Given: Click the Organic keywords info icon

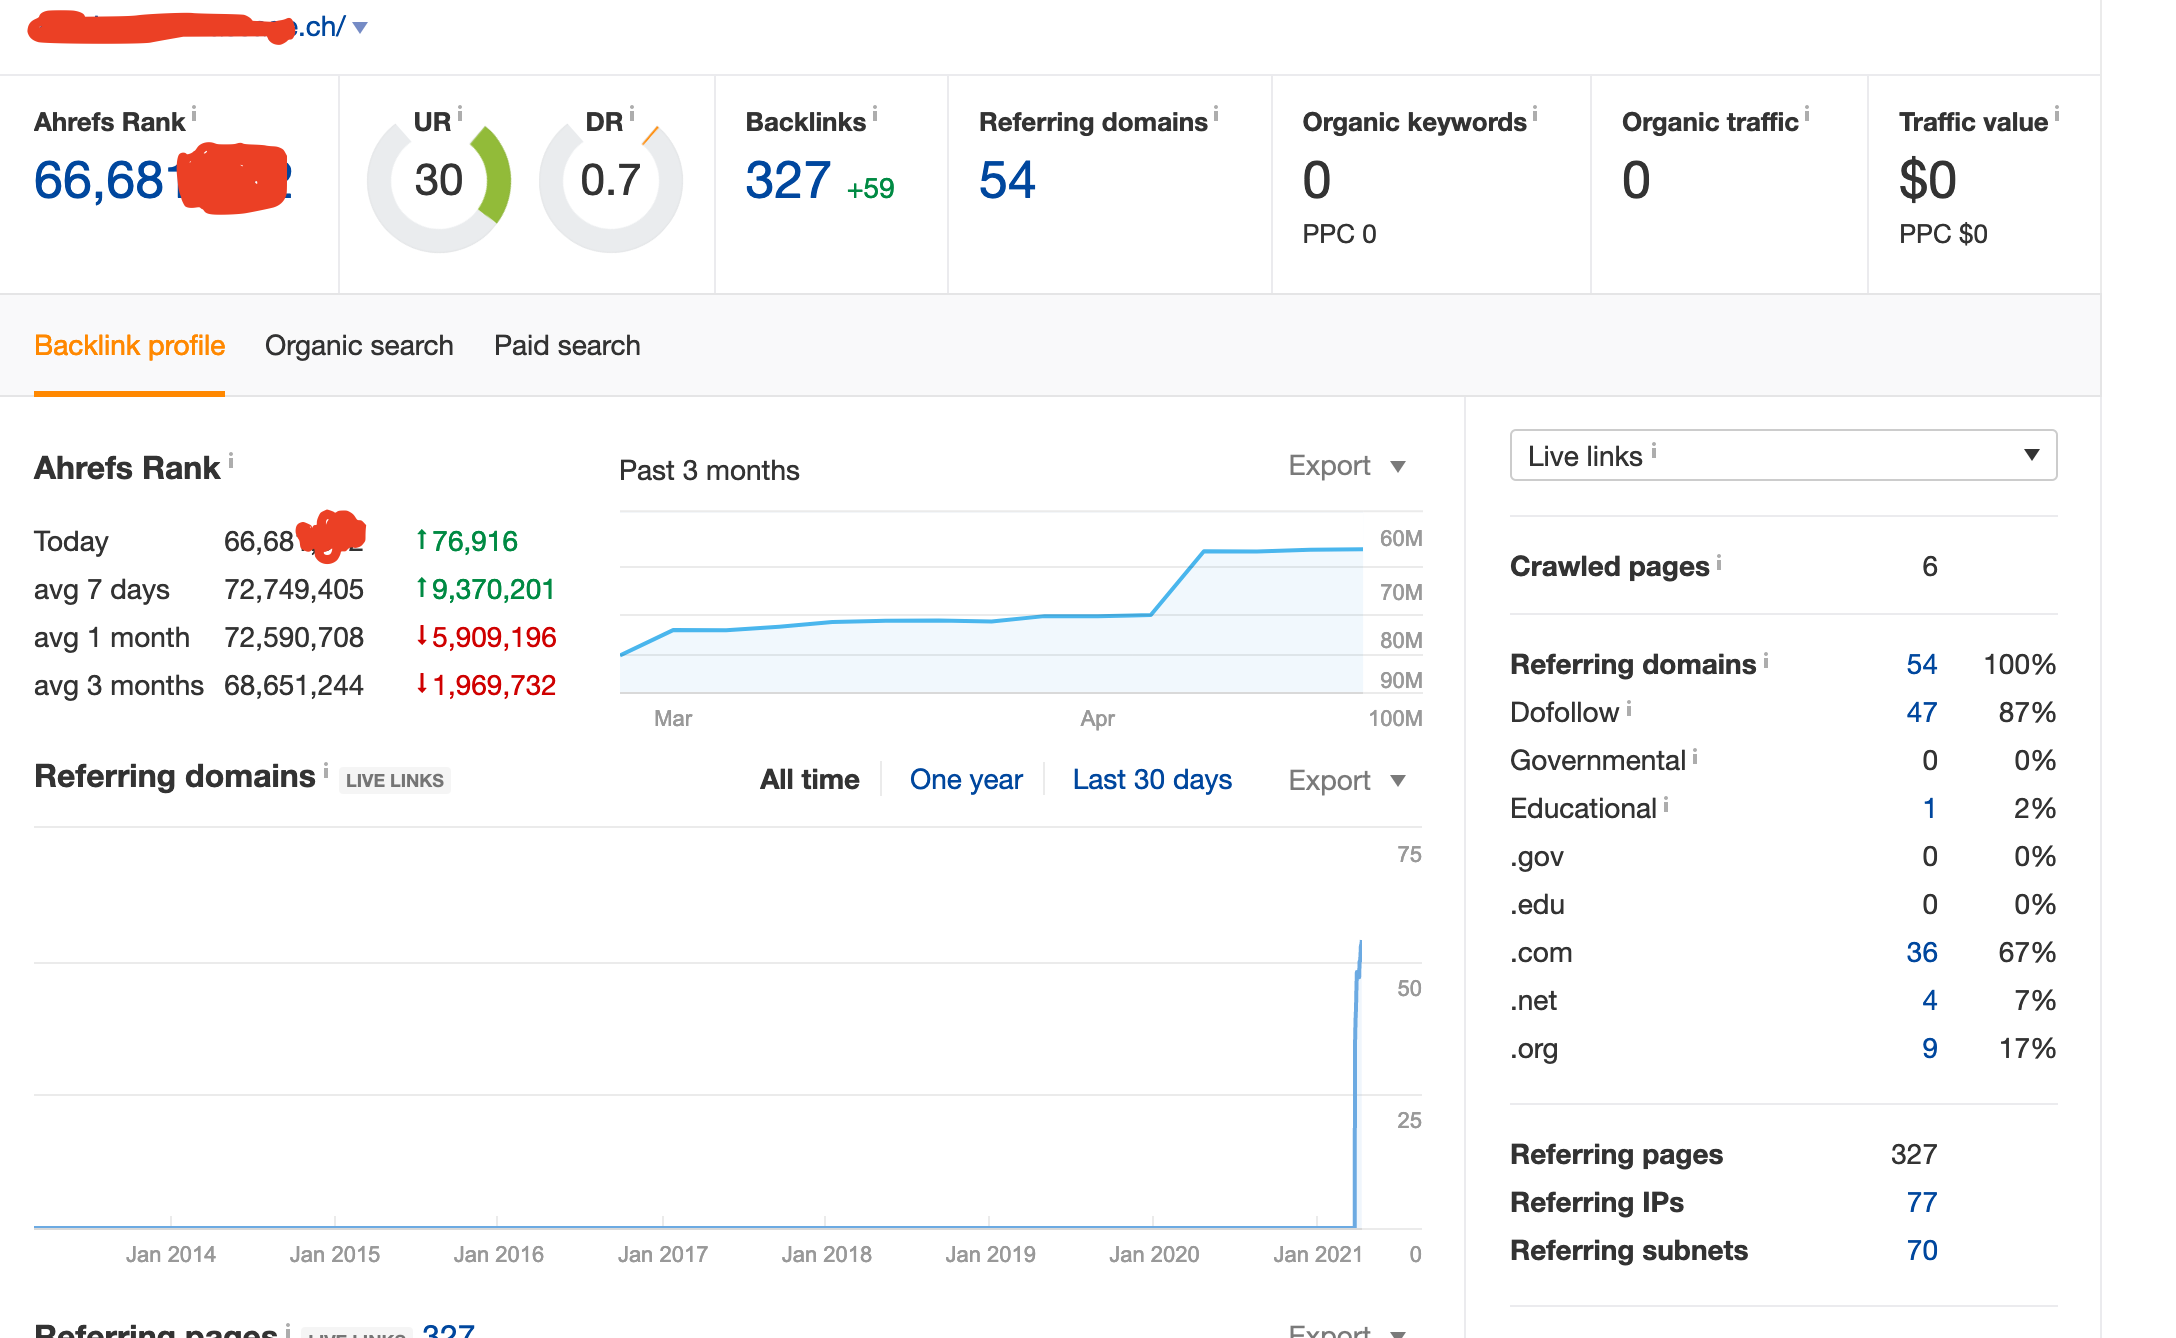Looking at the screenshot, I should coord(1535,115).
